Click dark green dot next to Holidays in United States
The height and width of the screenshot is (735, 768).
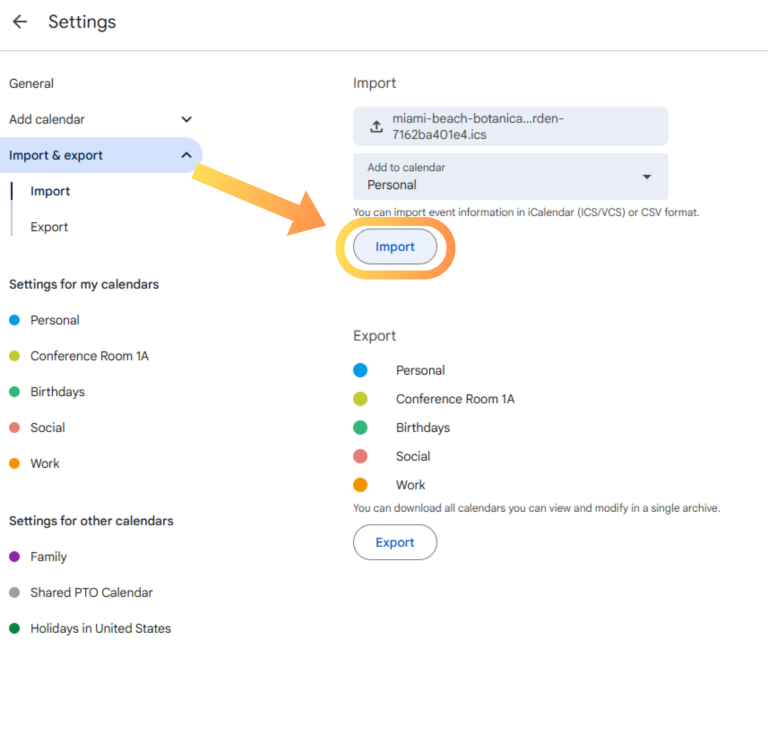(x=15, y=628)
